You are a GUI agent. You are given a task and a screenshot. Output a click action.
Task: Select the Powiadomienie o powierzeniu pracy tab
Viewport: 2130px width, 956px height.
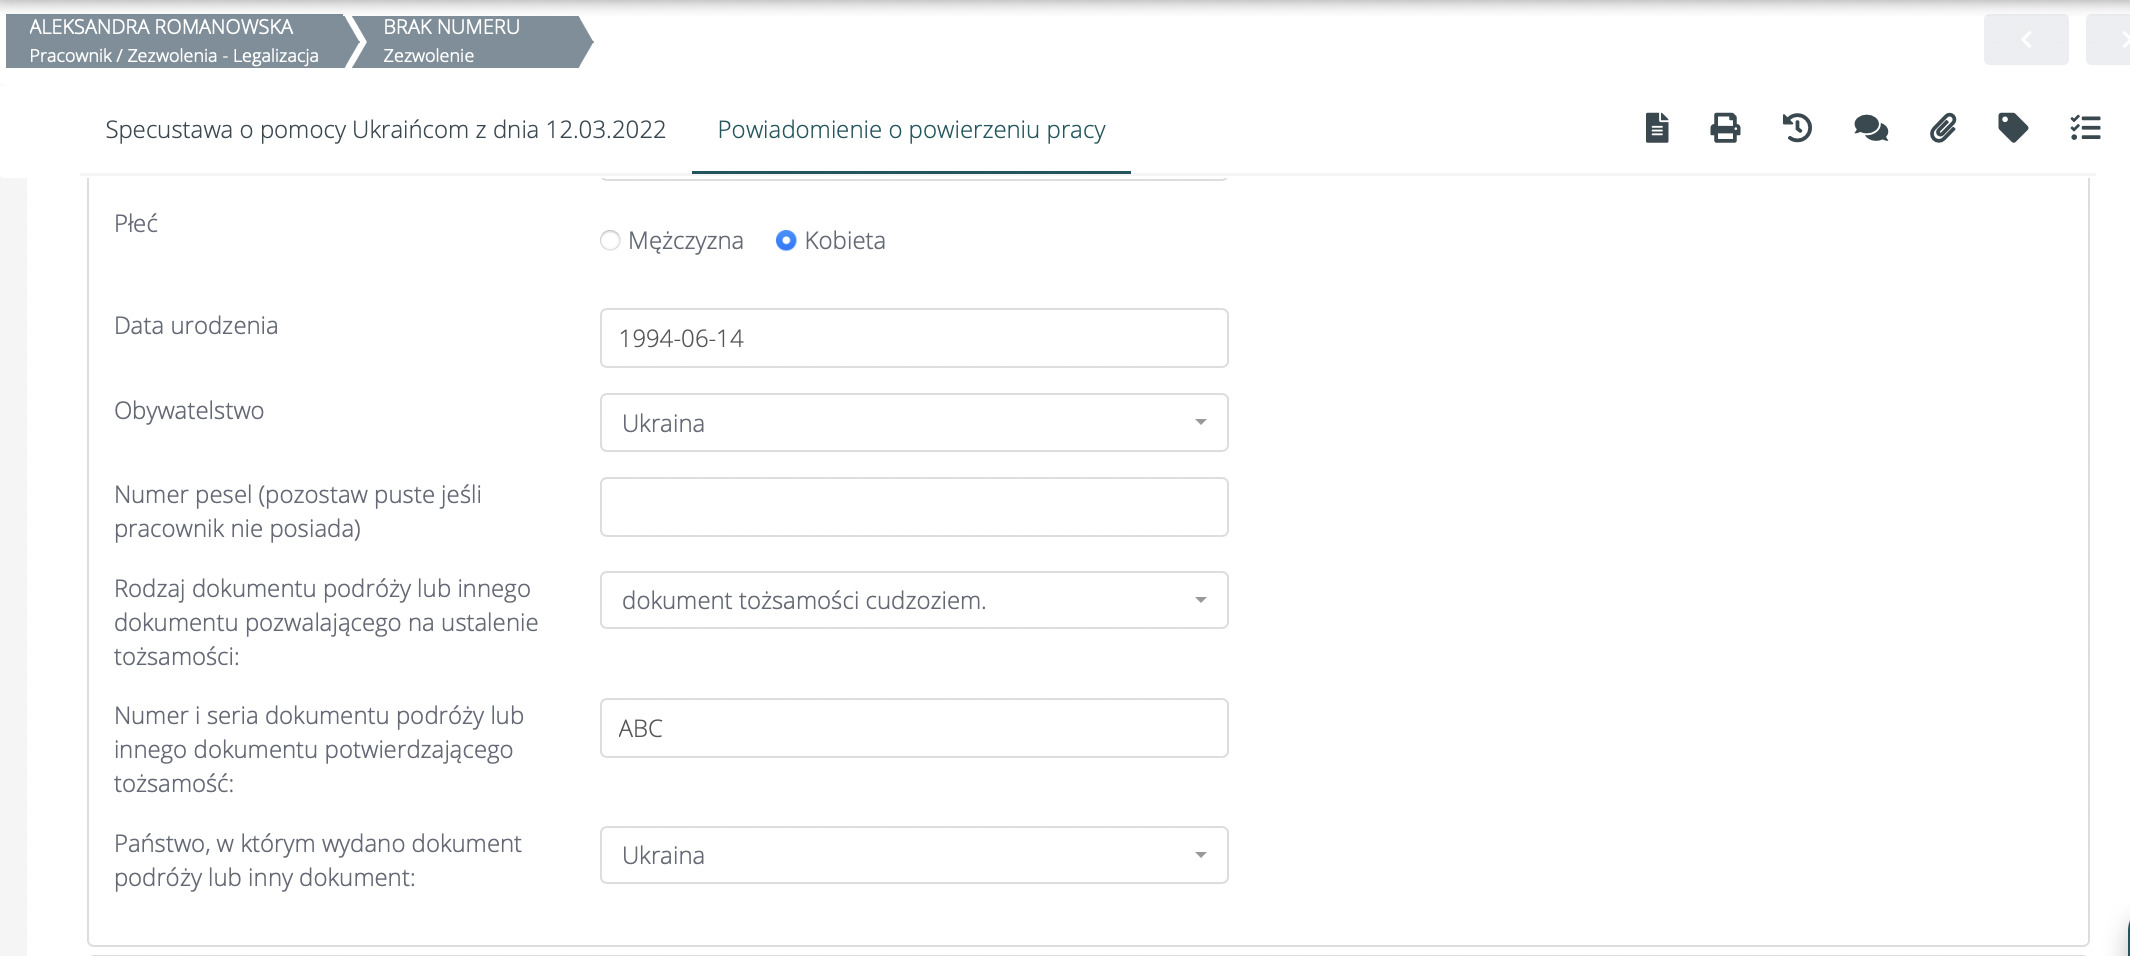911,130
